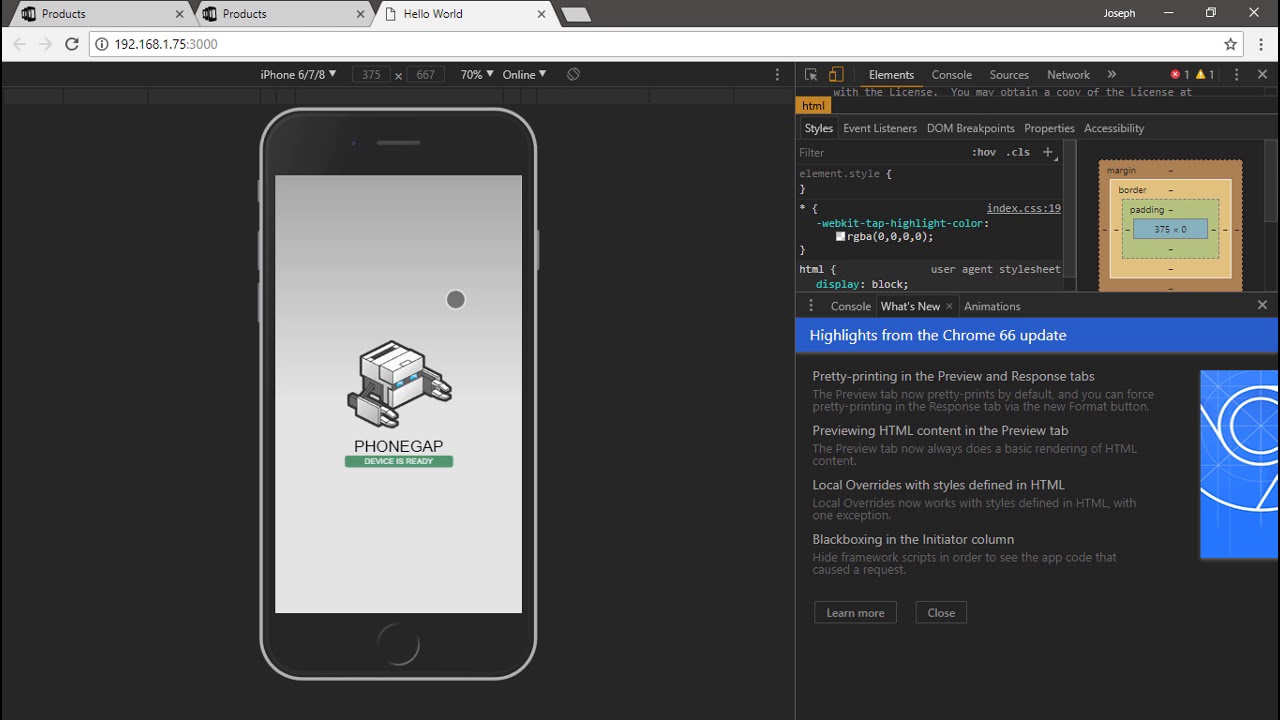Reload the page

[x=72, y=44]
